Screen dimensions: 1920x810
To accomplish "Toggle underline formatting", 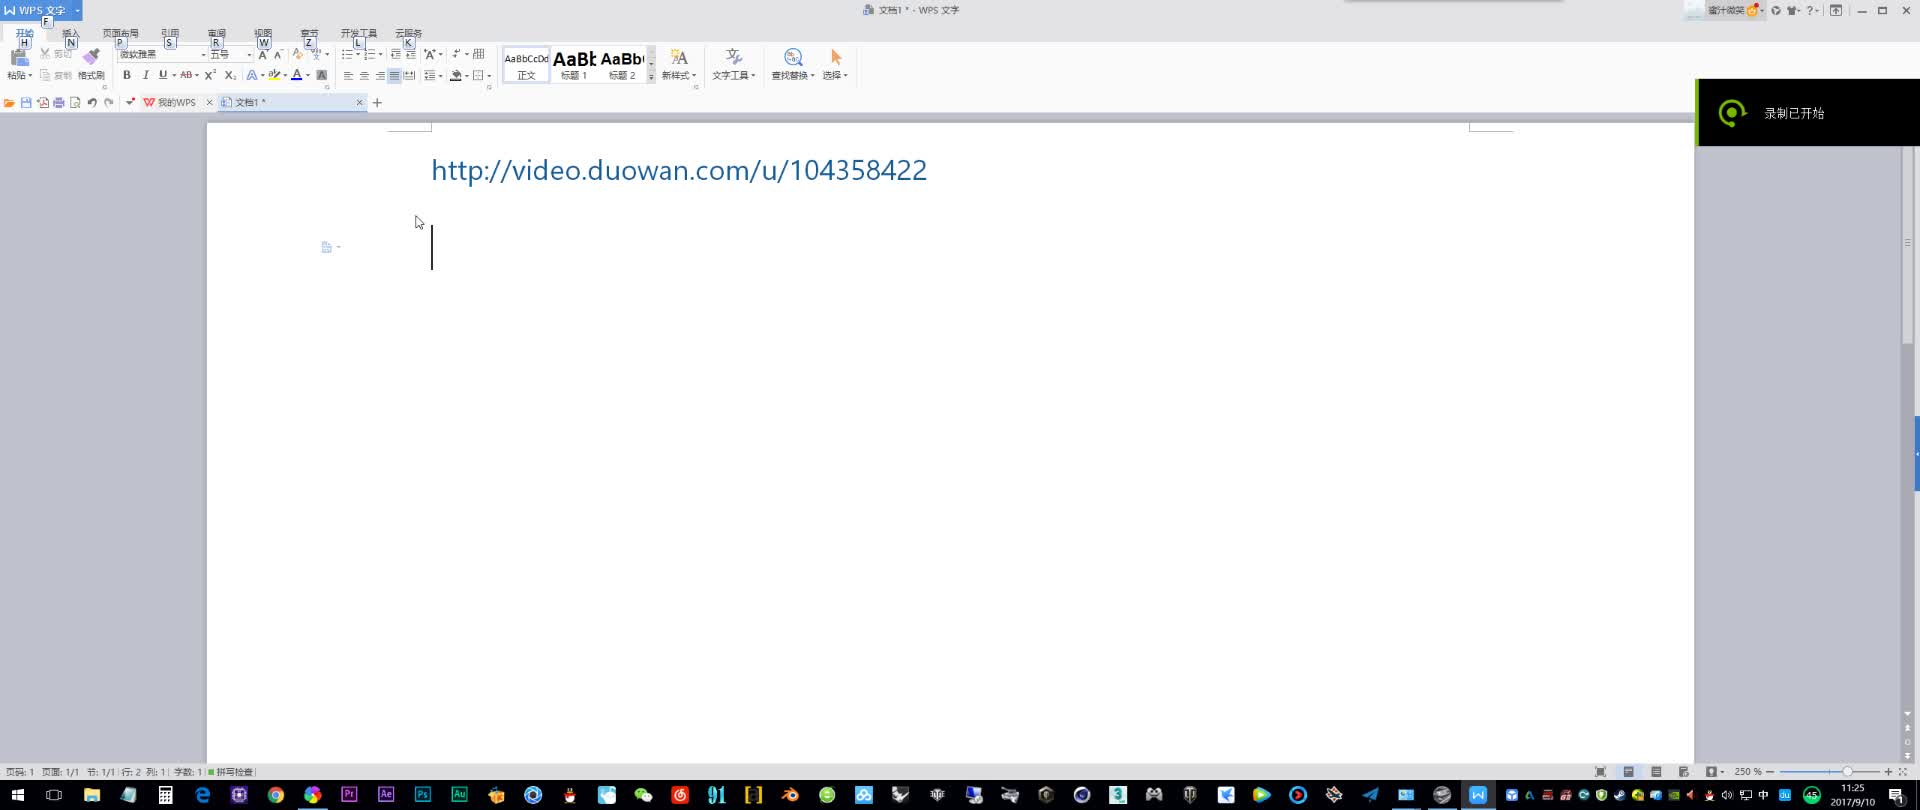I will pyautogui.click(x=163, y=75).
